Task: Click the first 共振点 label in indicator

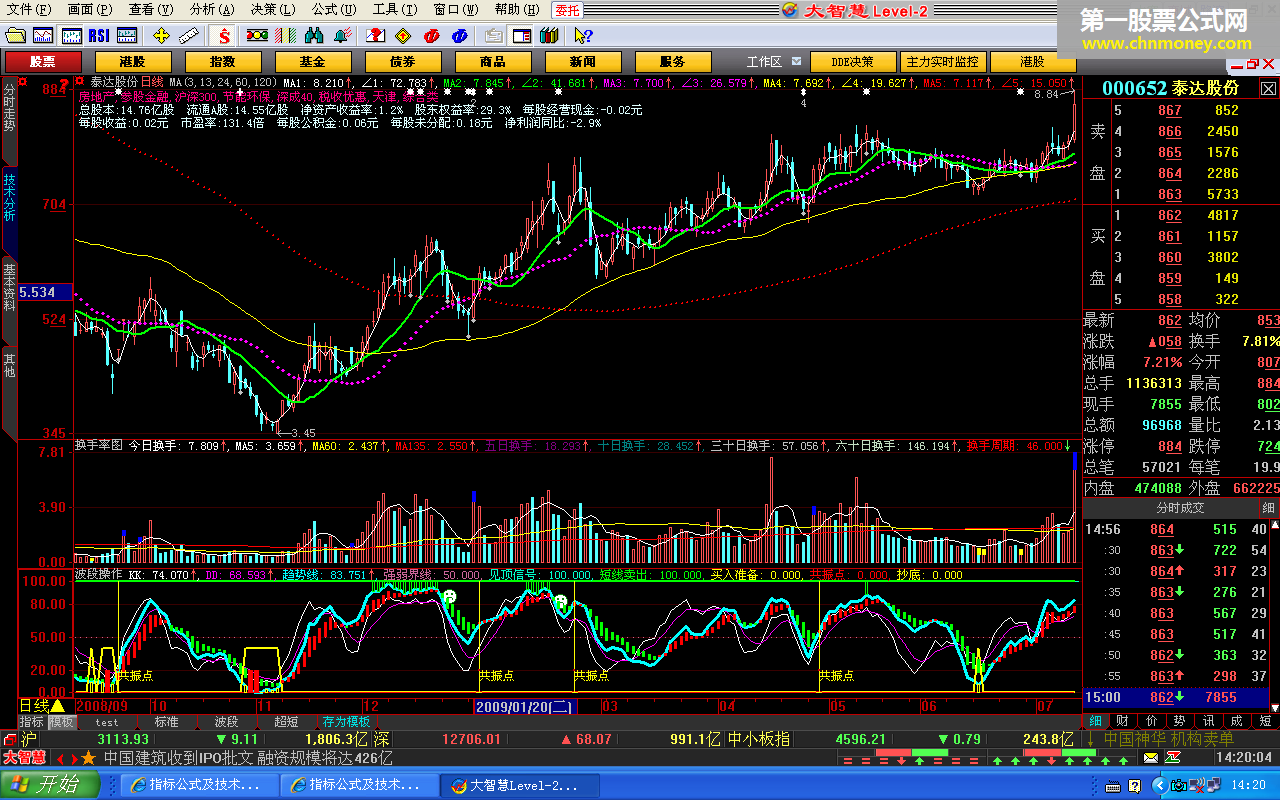Action: (x=135, y=676)
